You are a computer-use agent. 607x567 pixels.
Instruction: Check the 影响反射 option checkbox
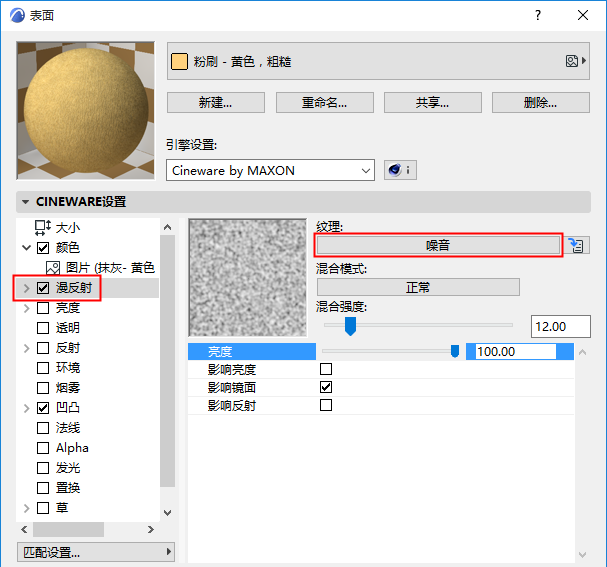(326, 405)
